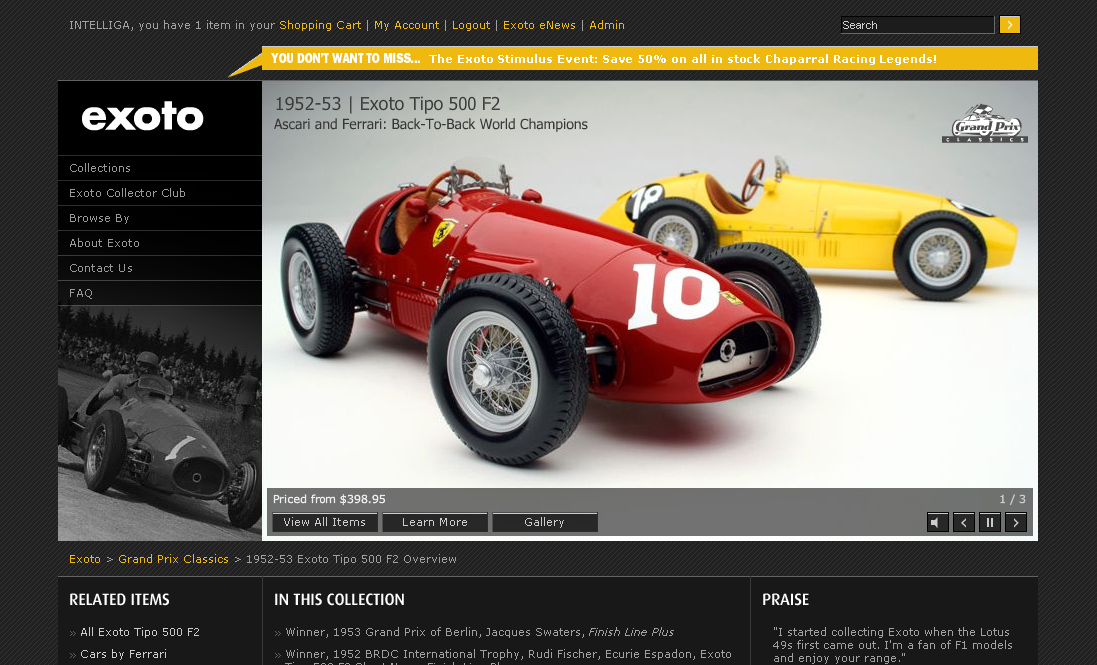This screenshot has height=665, width=1097.
Task: Open the FAQ sidebar item
Action: tap(81, 293)
